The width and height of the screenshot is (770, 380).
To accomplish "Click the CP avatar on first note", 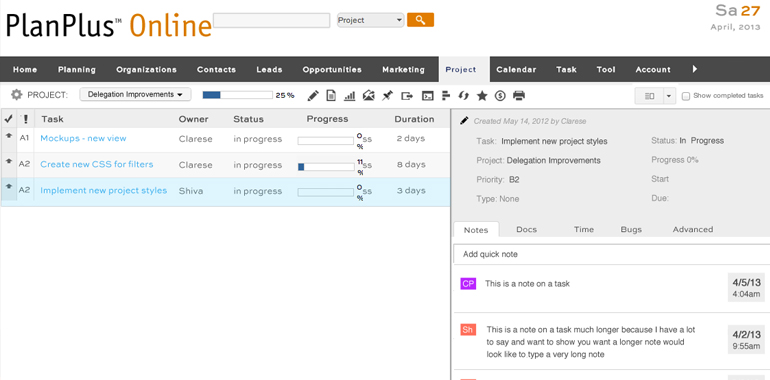I will pos(468,283).
